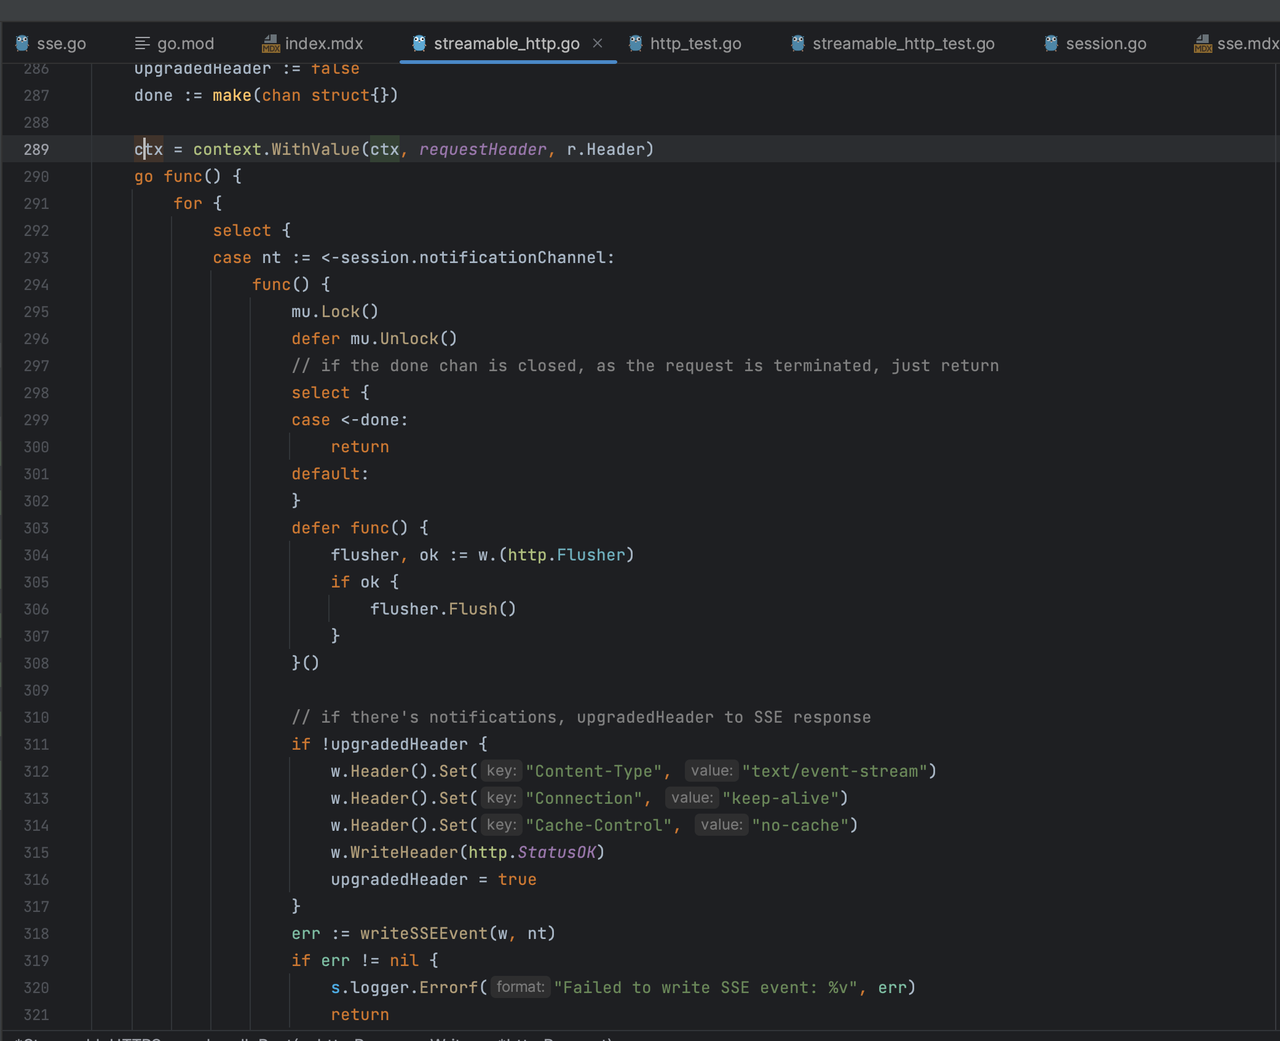Click the MDX file icon on index.mdx tab
The height and width of the screenshot is (1041, 1280).
(x=270, y=43)
